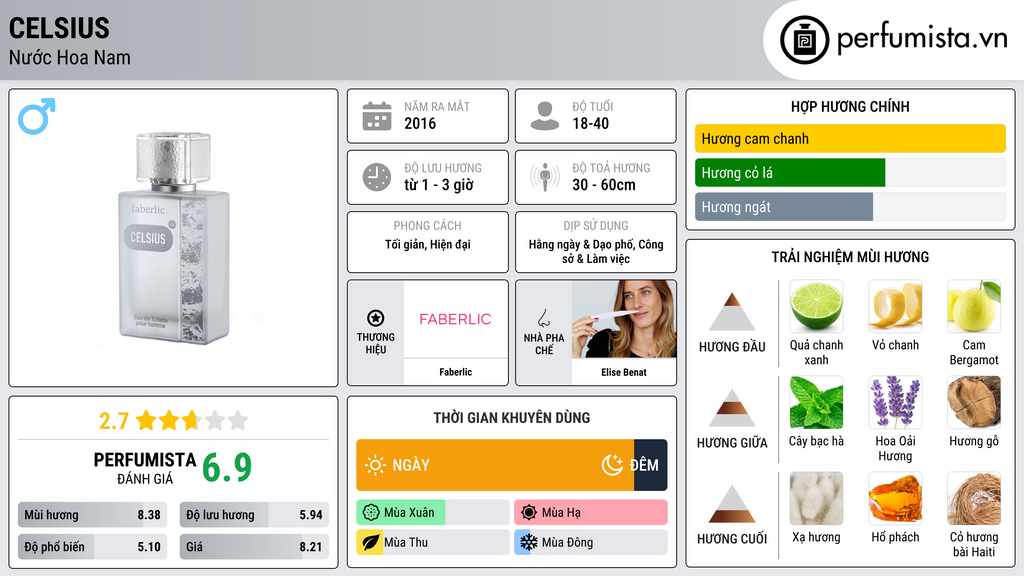The width and height of the screenshot is (1024, 576).
Task: Click the blue male gender symbol
Action: (37, 116)
